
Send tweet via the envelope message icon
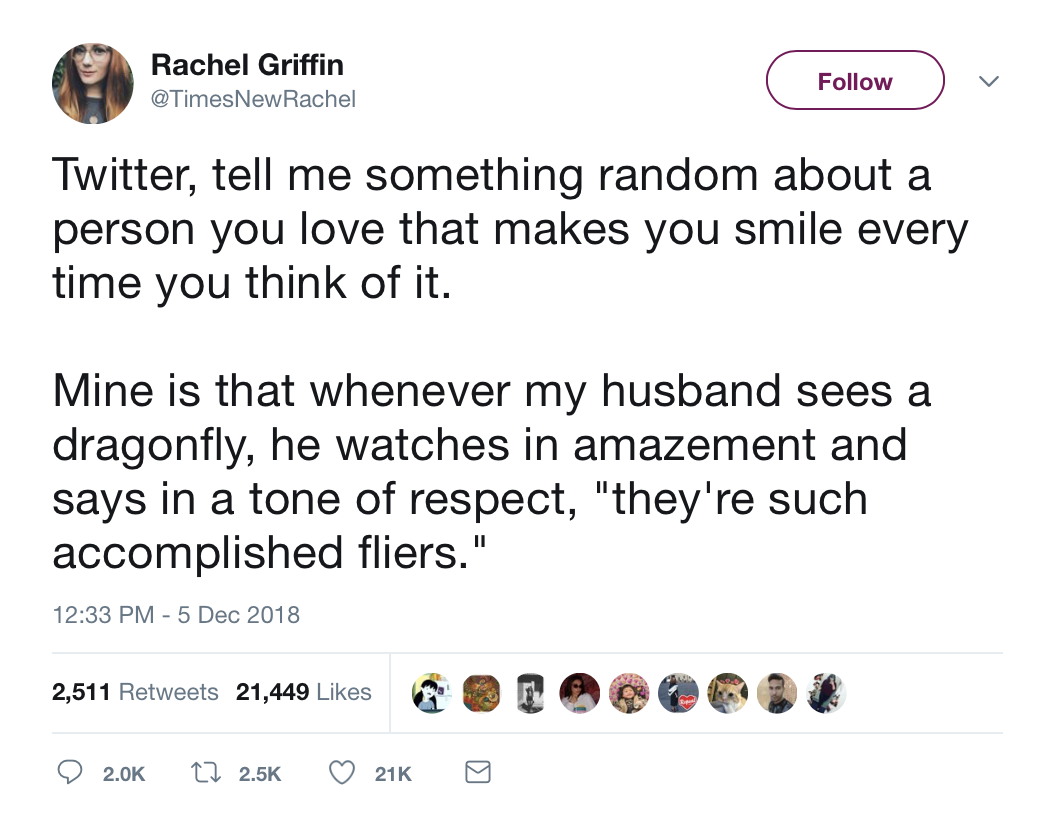(479, 773)
